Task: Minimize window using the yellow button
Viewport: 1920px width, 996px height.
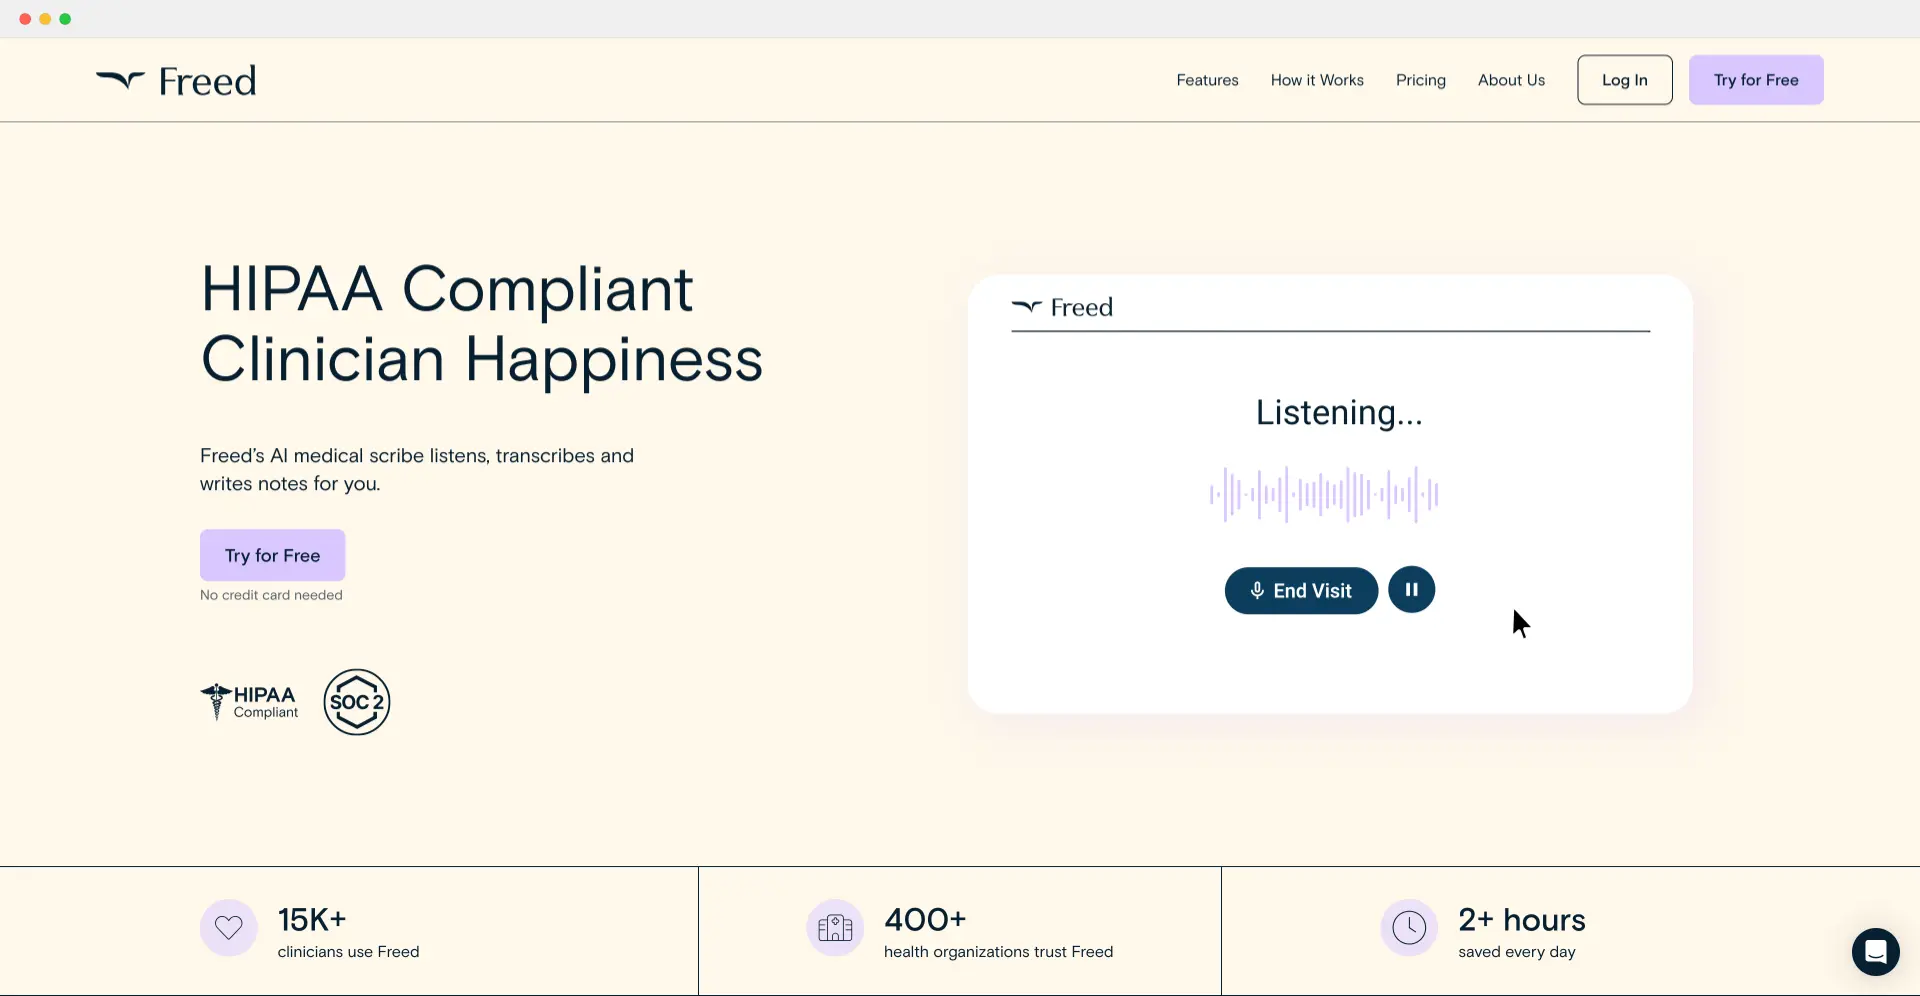Action: pos(45,19)
